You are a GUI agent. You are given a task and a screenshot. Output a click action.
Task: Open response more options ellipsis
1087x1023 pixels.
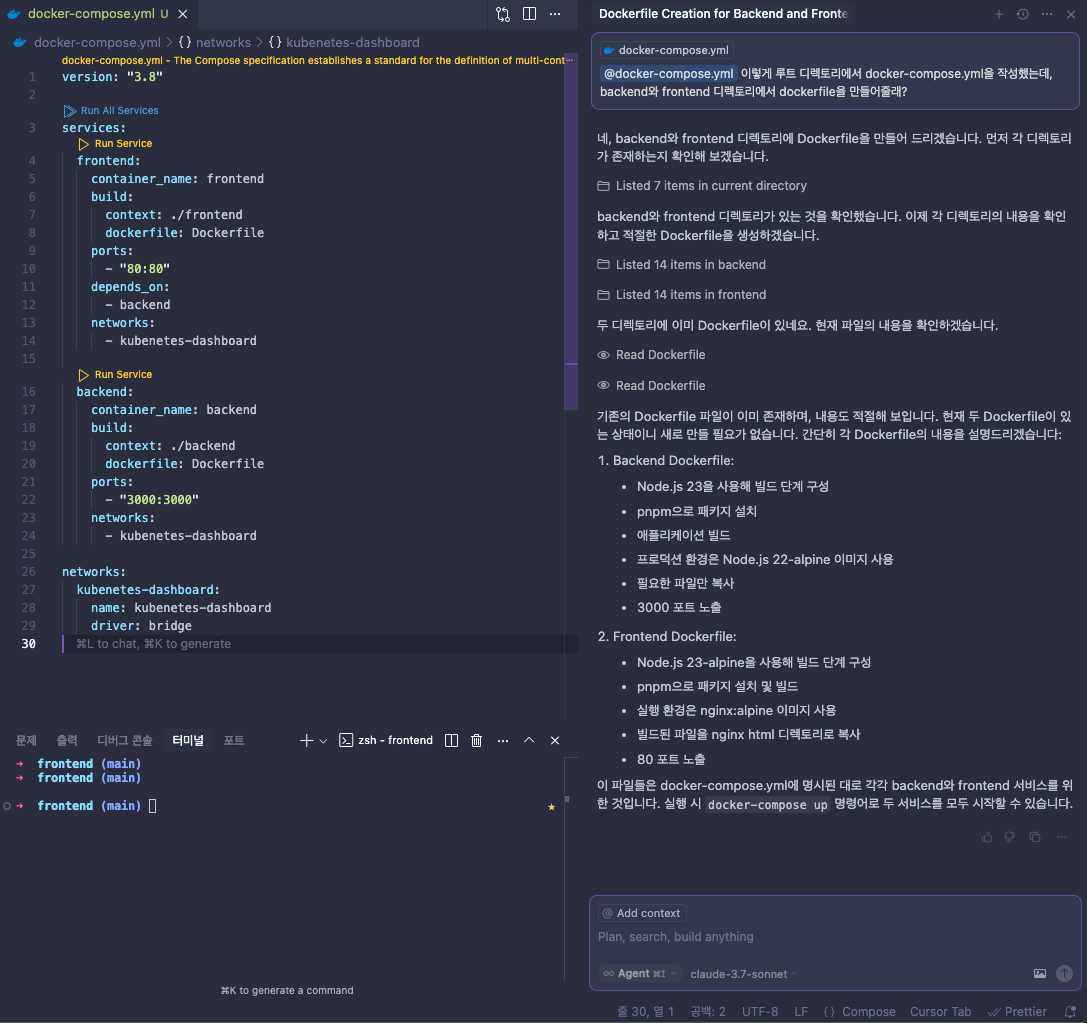coord(1061,837)
